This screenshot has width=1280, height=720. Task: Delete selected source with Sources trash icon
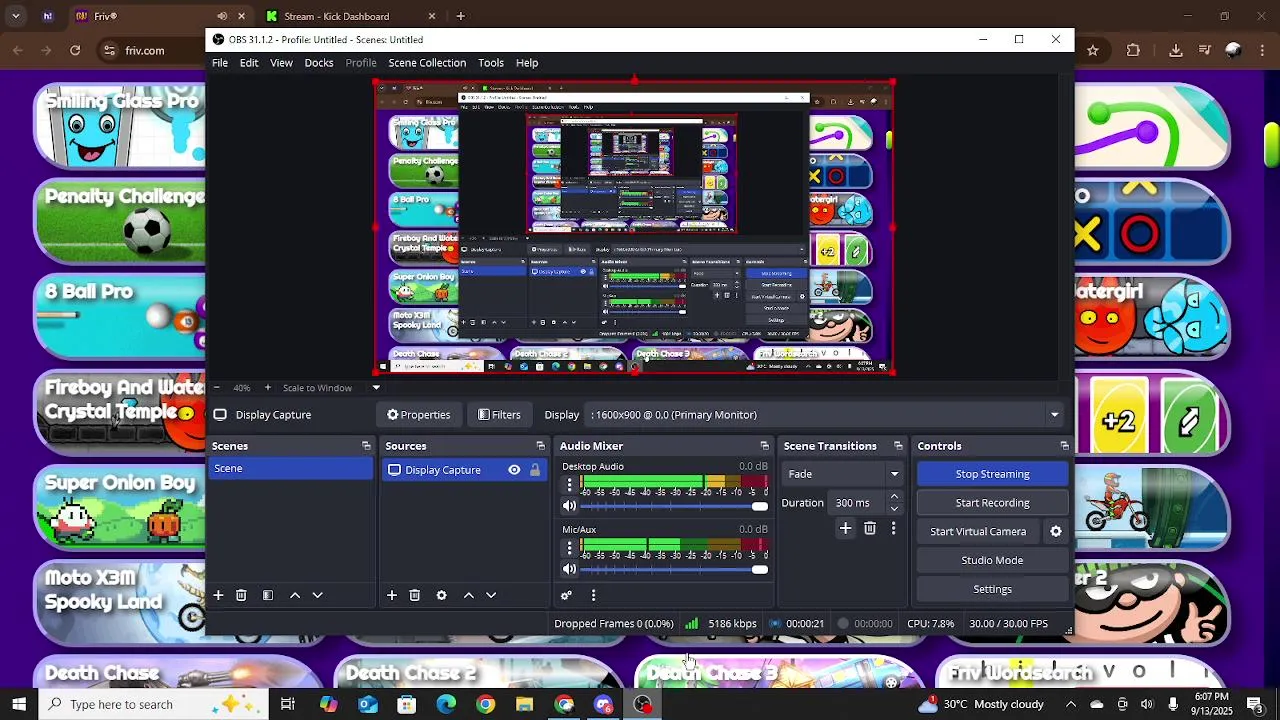click(x=415, y=595)
